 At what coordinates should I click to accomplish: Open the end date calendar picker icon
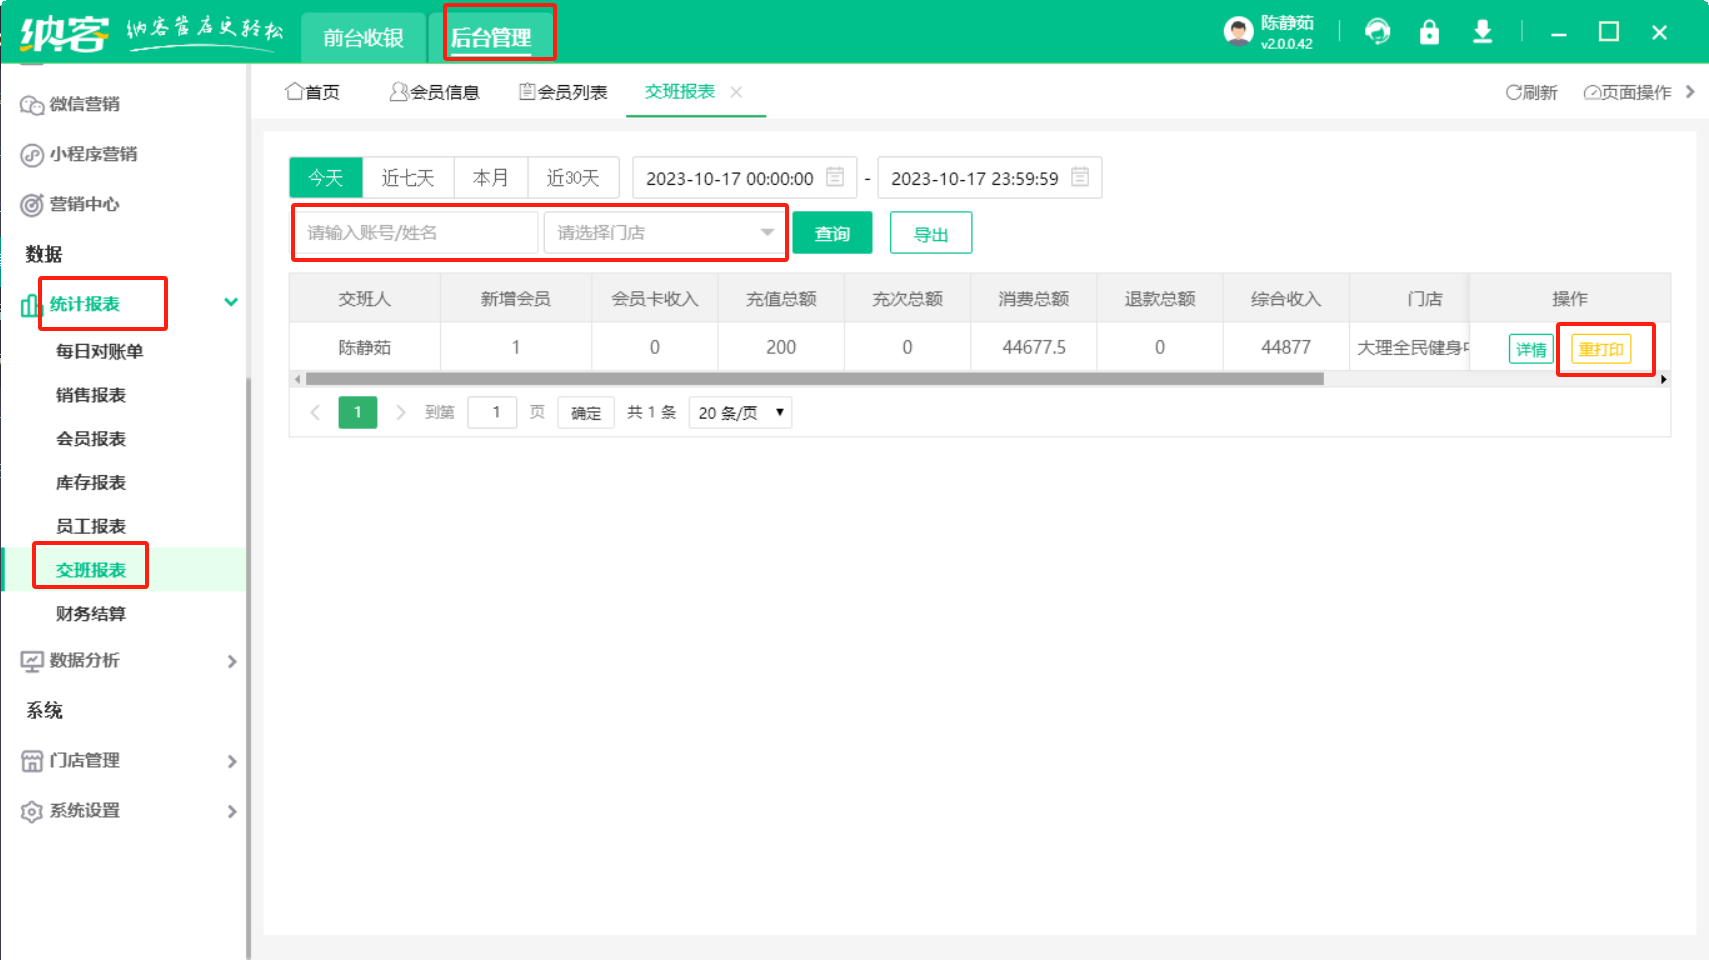pos(1080,178)
